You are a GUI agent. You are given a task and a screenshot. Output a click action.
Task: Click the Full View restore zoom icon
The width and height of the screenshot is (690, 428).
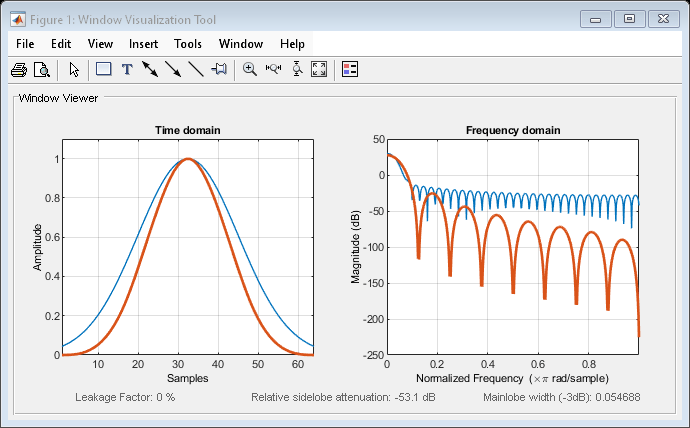320,70
